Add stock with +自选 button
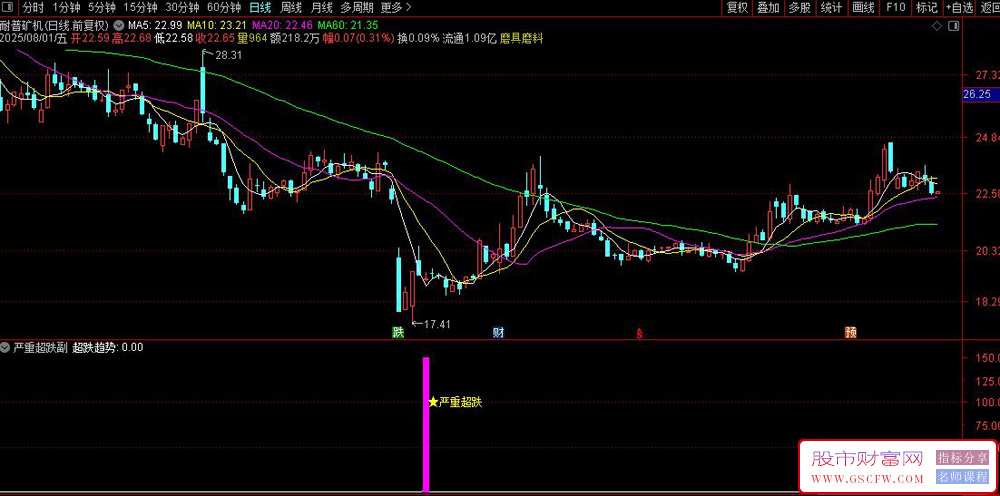The height and width of the screenshot is (496, 1000). [960, 8]
